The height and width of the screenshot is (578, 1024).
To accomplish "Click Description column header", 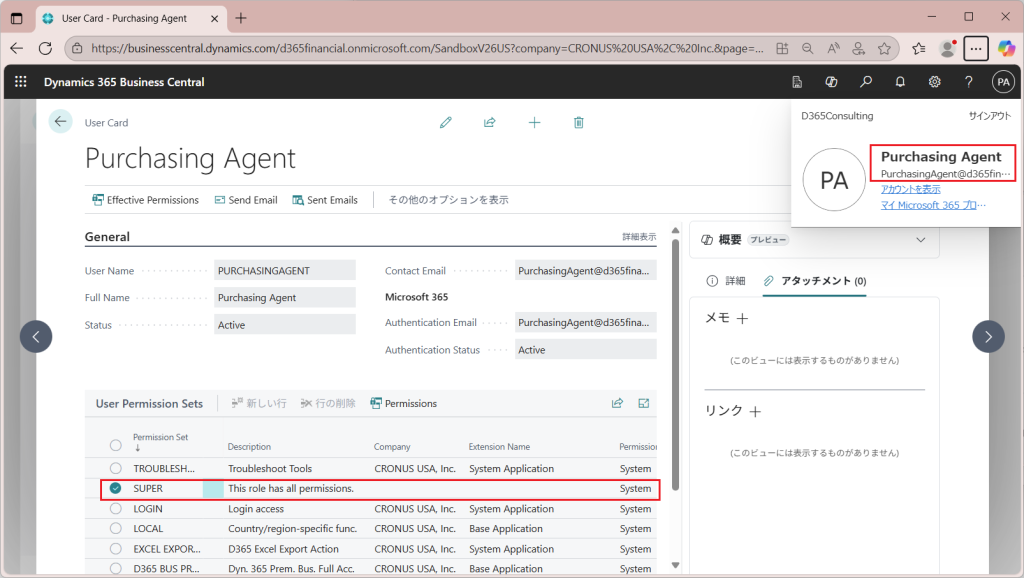I will click(x=249, y=447).
